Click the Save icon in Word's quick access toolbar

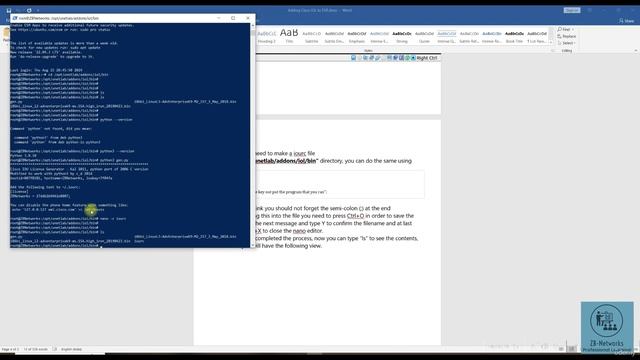click(9, 10)
